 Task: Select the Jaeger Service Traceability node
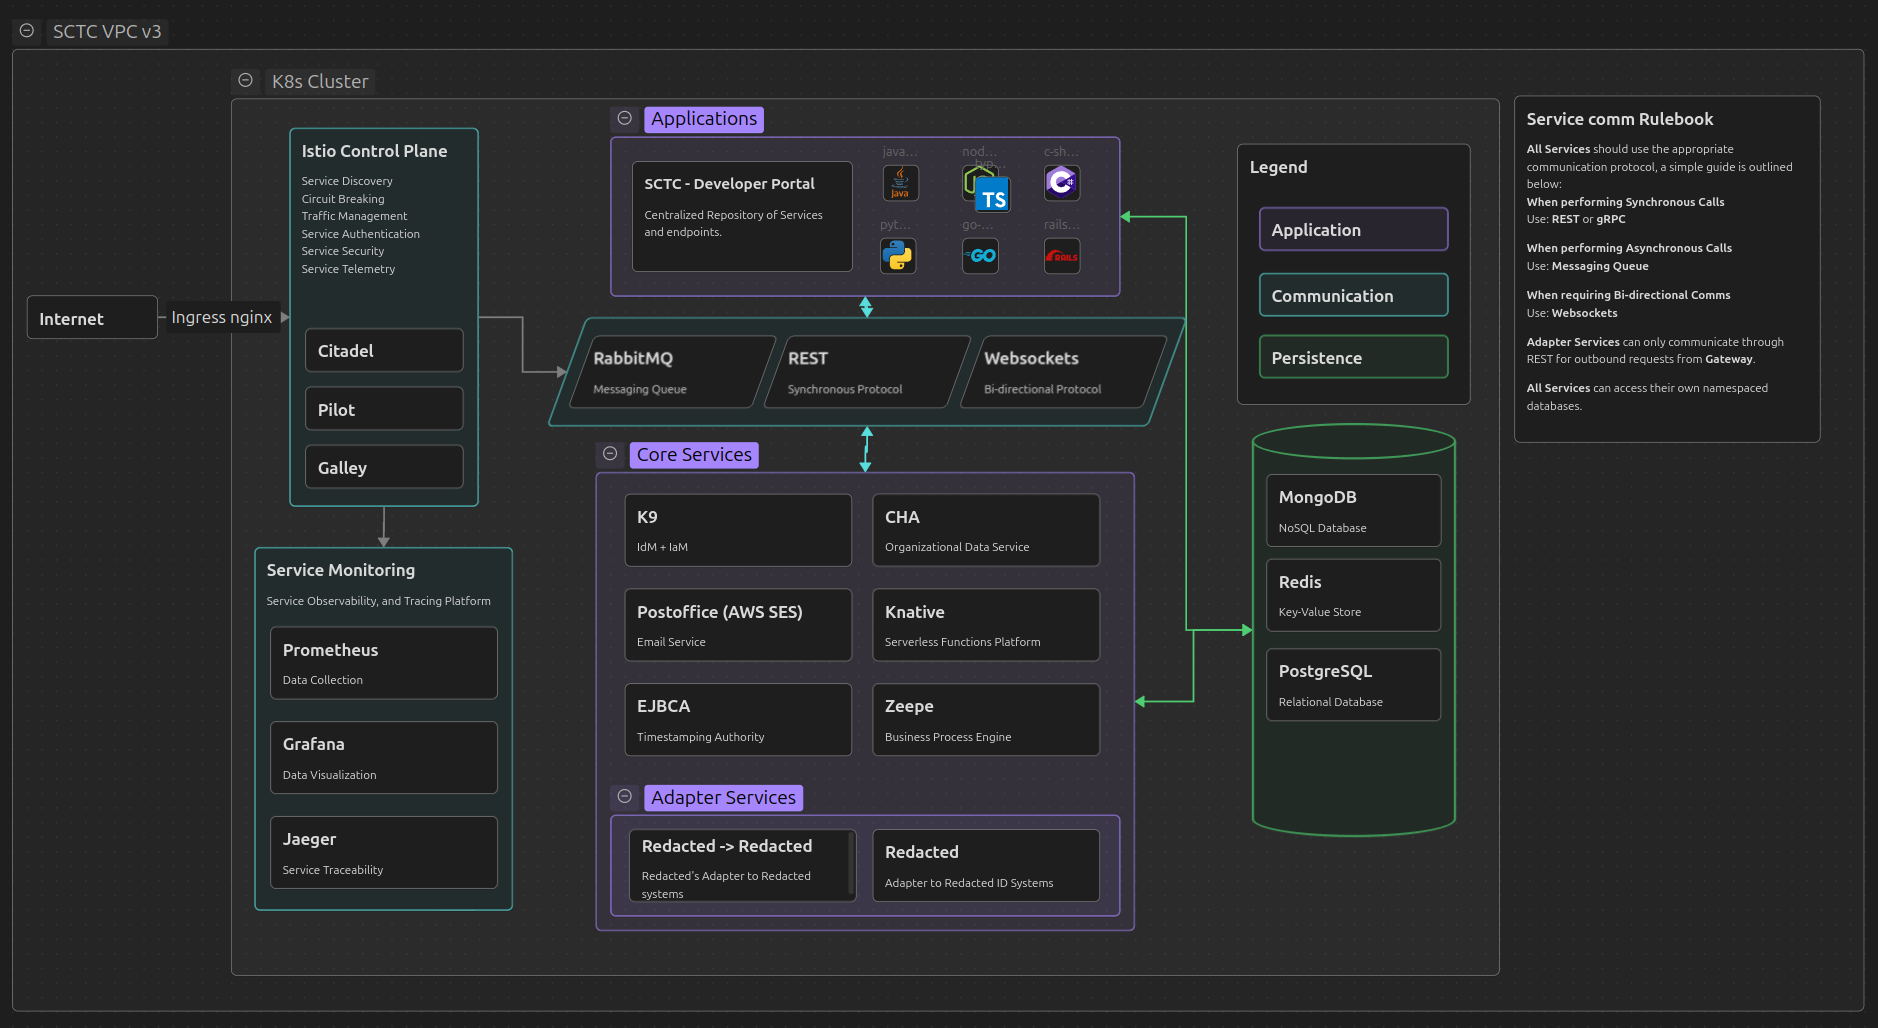384,852
